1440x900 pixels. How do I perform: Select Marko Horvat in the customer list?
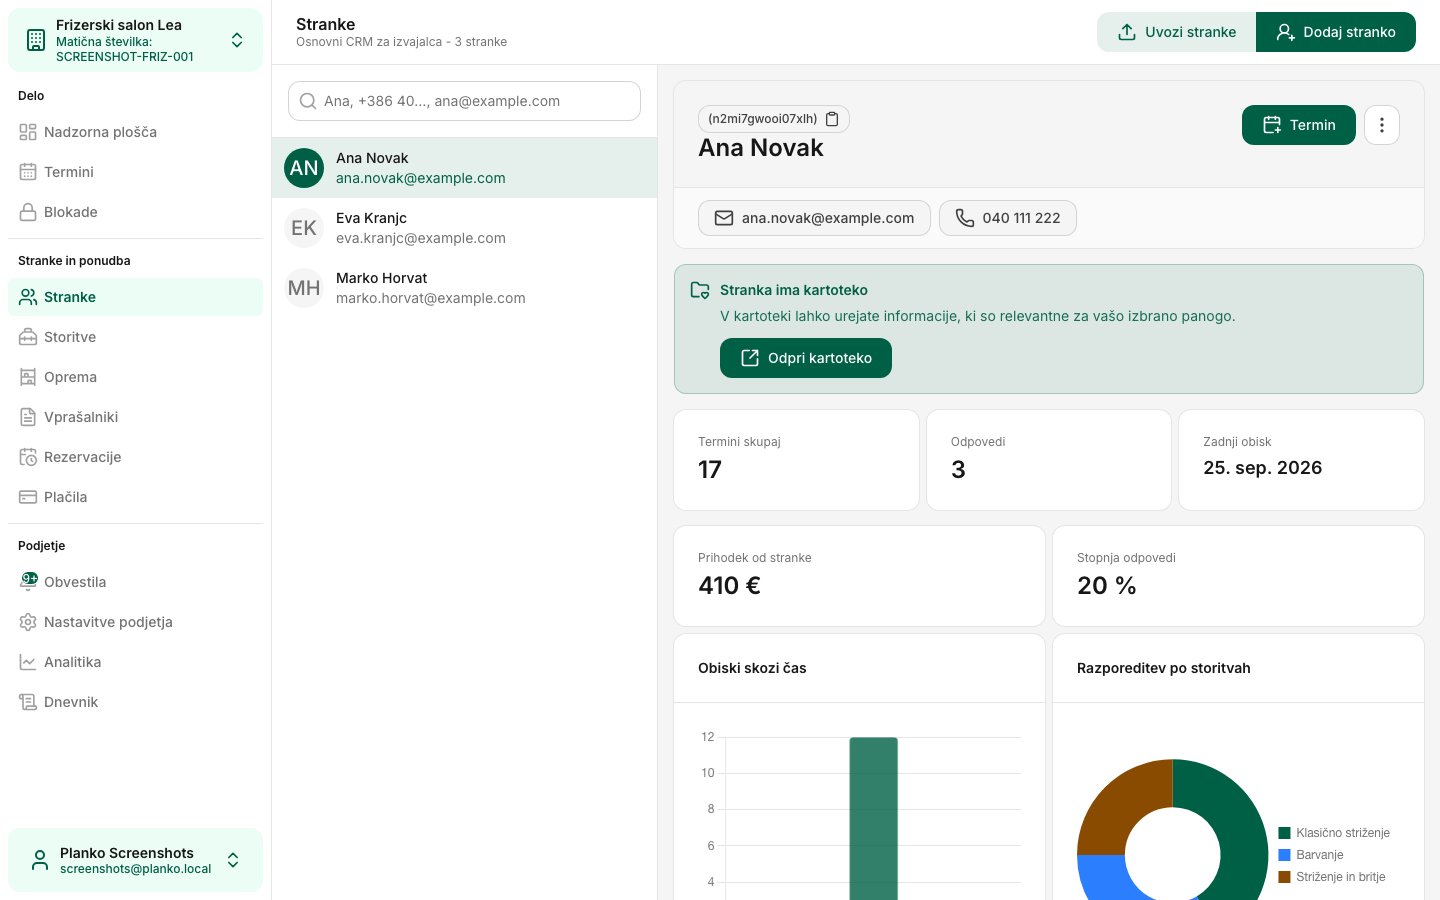pos(464,288)
